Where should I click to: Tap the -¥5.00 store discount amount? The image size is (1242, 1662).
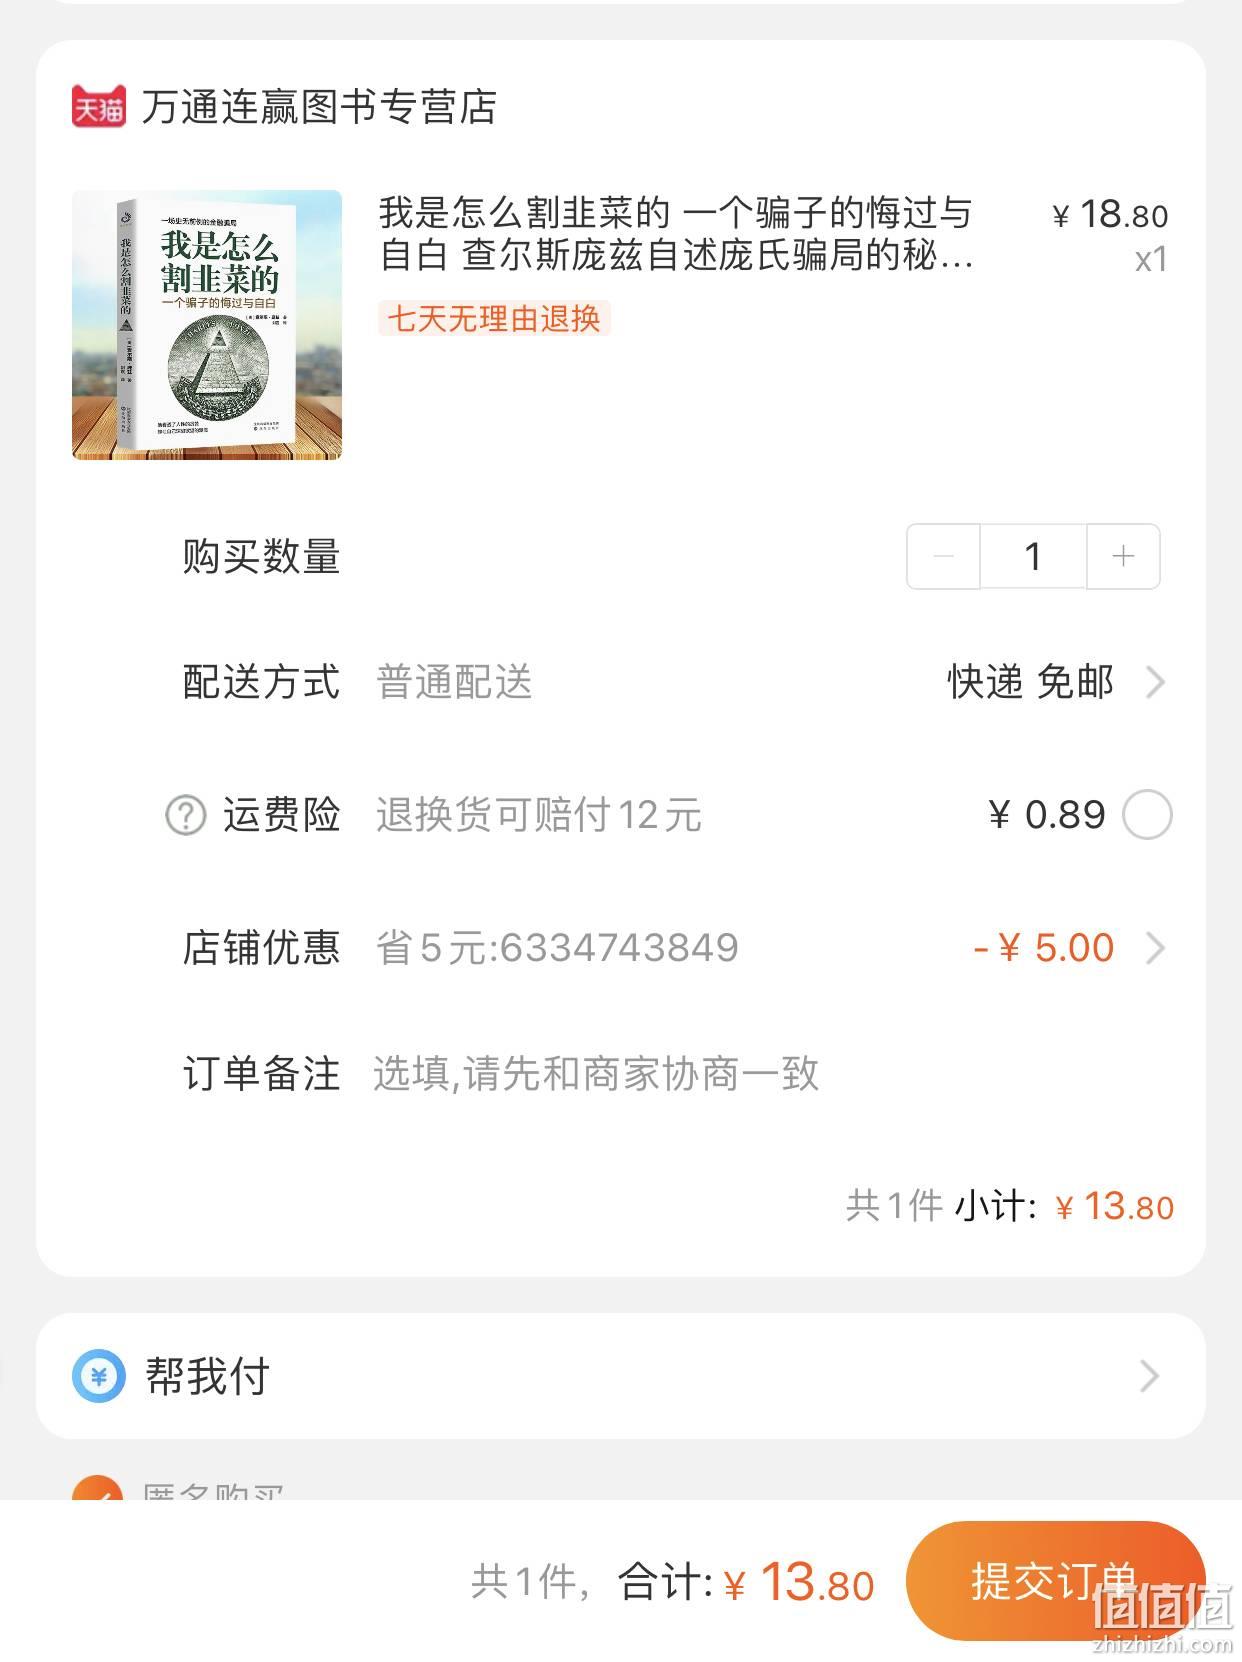click(1044, 947)
